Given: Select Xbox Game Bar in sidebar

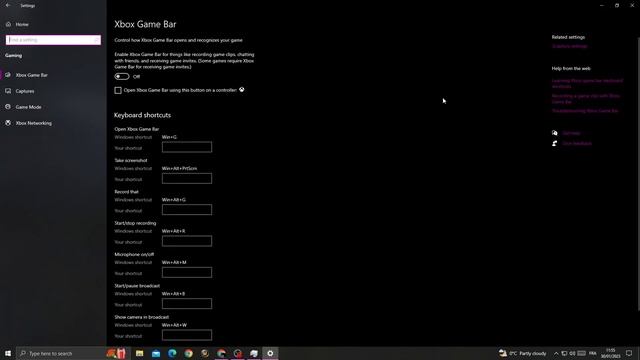Looking at the screenshot, I should coord(32,75).
